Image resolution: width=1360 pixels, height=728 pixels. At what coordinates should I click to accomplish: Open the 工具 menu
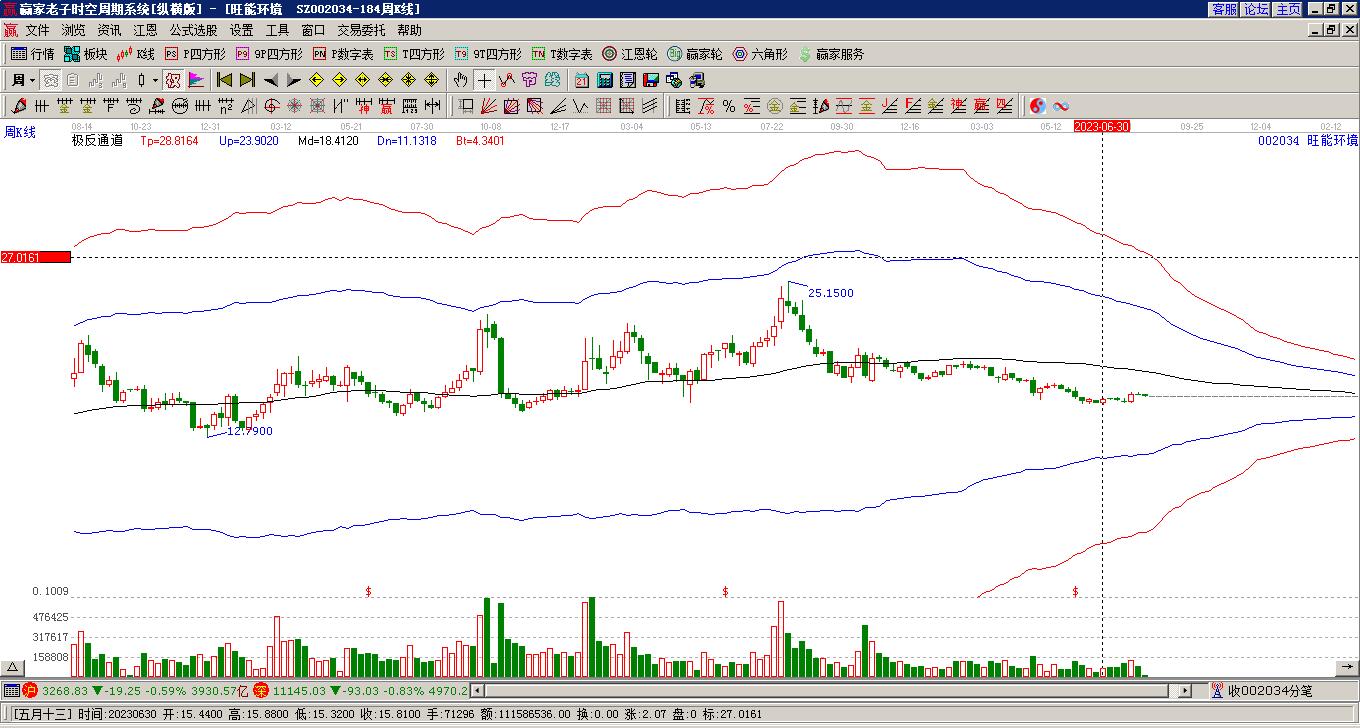pyautogui.click(x=277, y=31)
